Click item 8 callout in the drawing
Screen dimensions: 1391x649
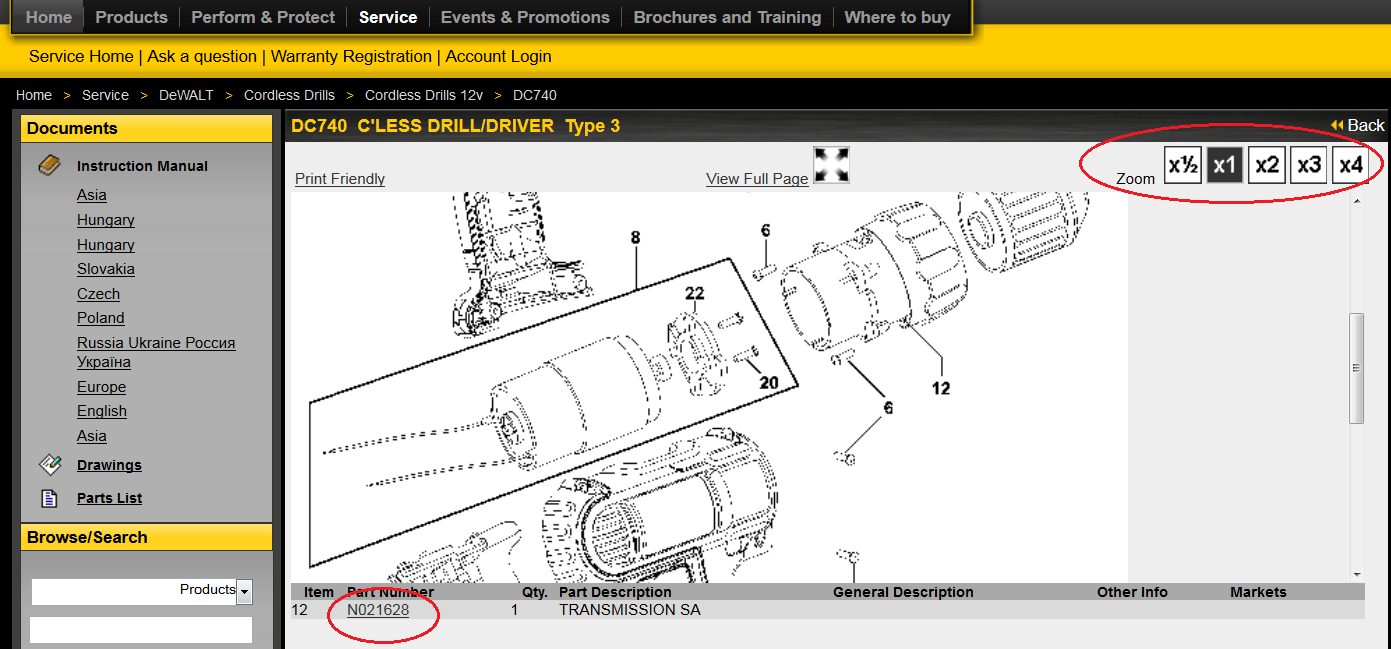coord(635,238)
